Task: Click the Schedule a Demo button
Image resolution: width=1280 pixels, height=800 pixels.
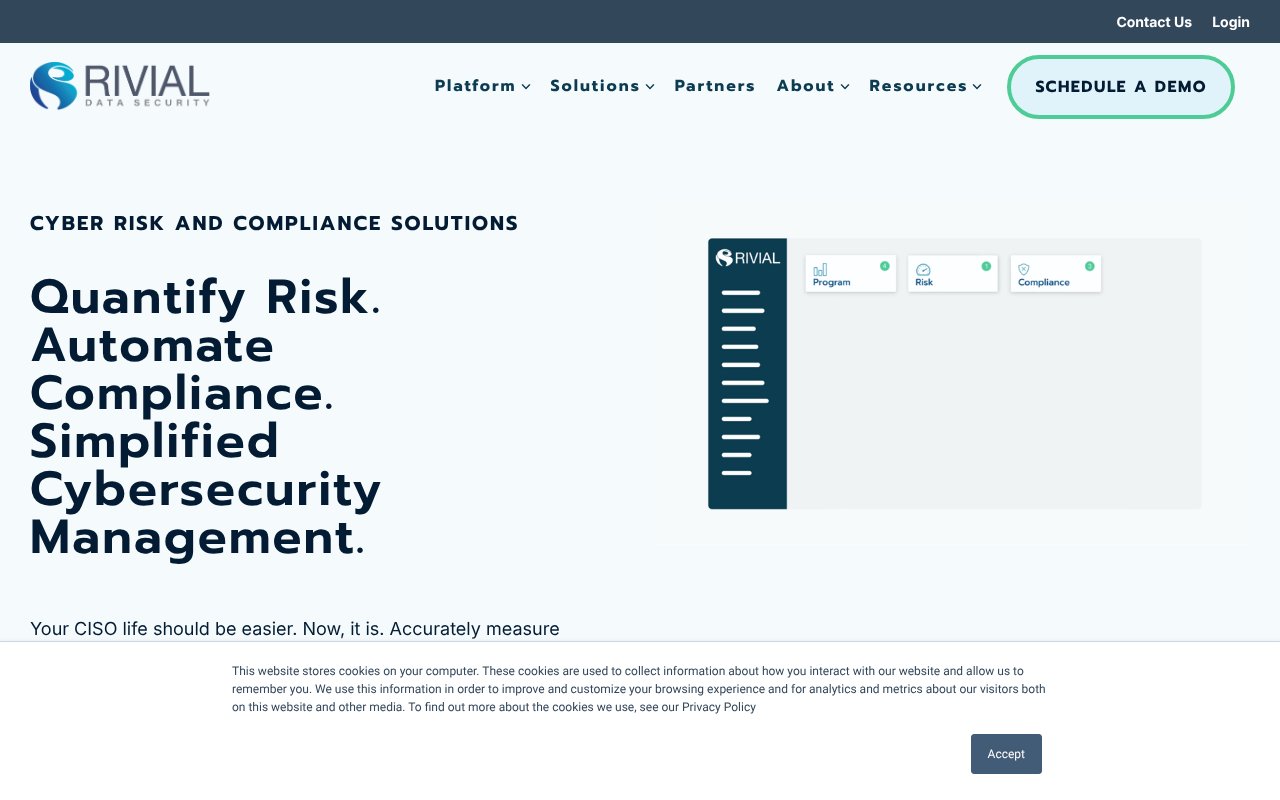Action: pyautogui.click(x=1120, y=87)
